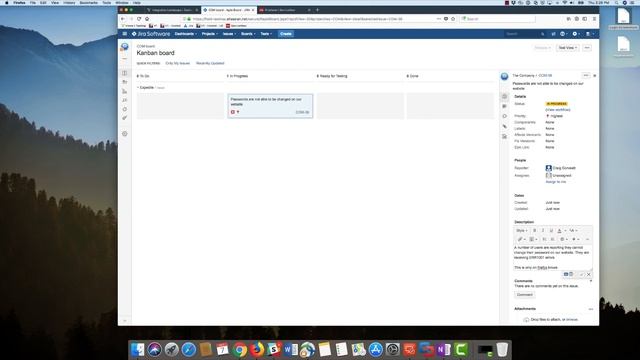
Task: Open the Issues sidebar icon
Action: tap(124, 100)
